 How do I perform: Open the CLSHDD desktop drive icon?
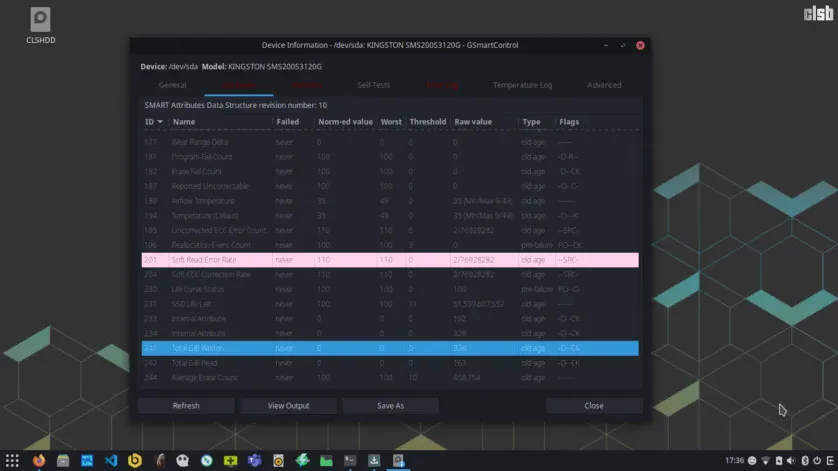click(40, 22)
